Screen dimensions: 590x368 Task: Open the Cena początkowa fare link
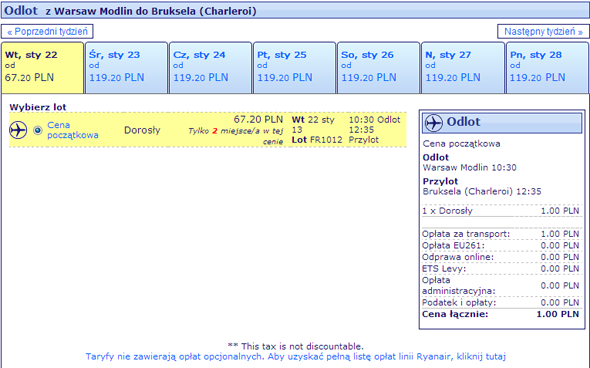pyautogui.click(x=73, y=130)
